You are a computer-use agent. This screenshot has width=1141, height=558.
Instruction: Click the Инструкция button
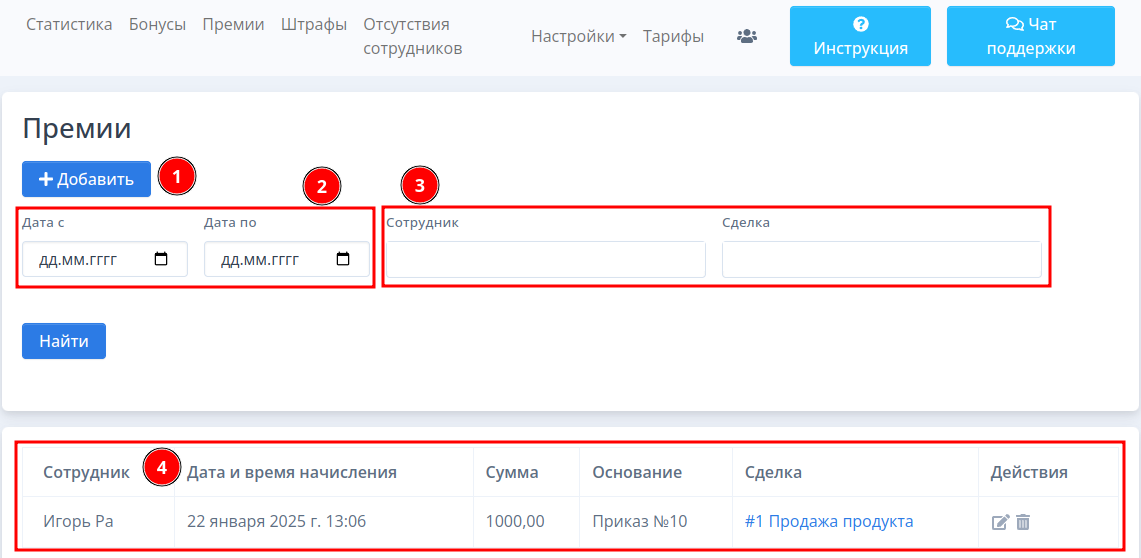(860, 36)
